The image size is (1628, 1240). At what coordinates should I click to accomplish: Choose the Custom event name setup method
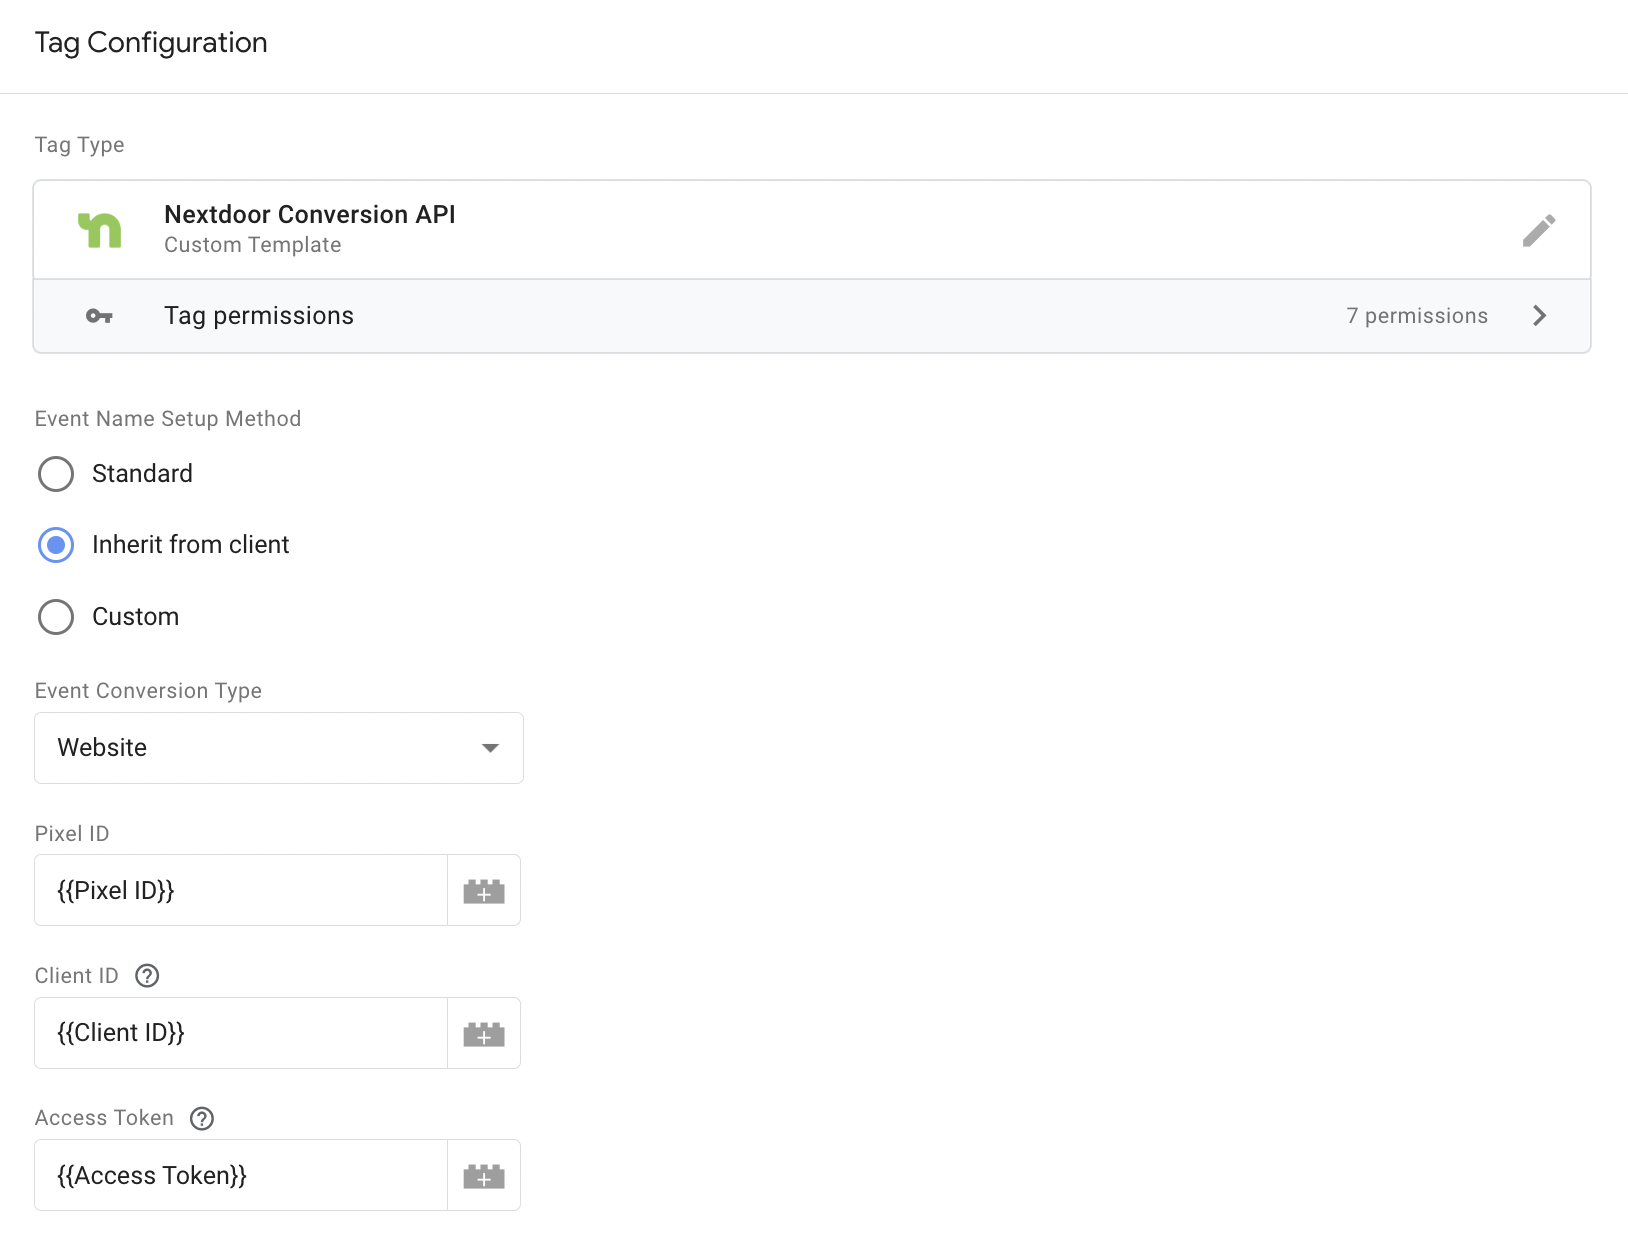coord(56,617)
